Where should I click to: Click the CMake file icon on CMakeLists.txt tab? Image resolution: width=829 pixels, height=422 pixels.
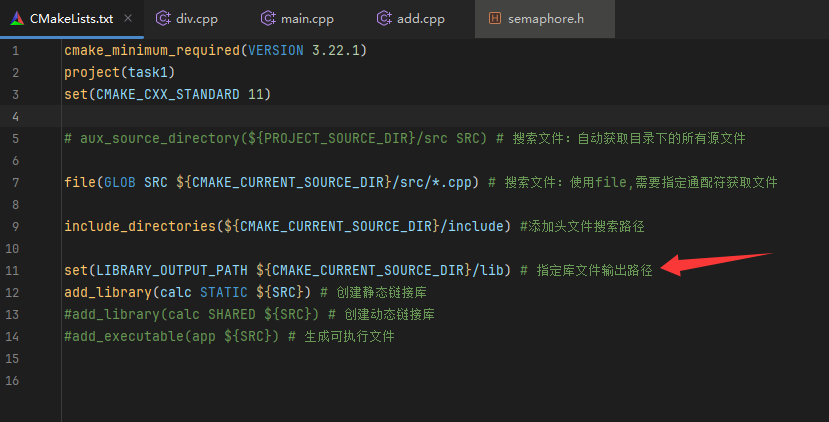pyautogui.click(x=16, y=19)
